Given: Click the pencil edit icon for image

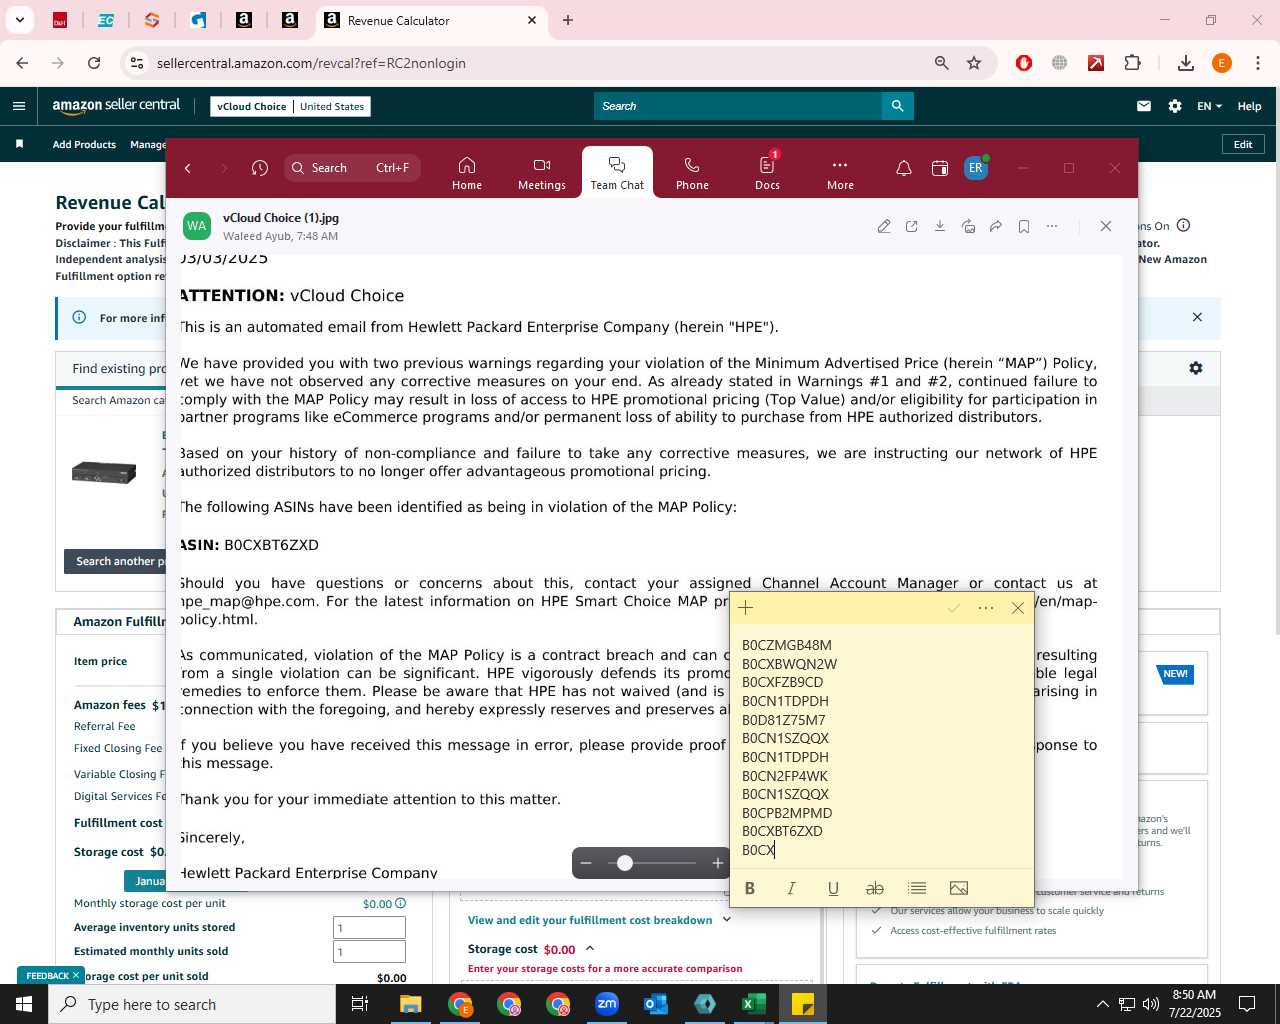Looking at the screenshot, I should coord(884,226).
